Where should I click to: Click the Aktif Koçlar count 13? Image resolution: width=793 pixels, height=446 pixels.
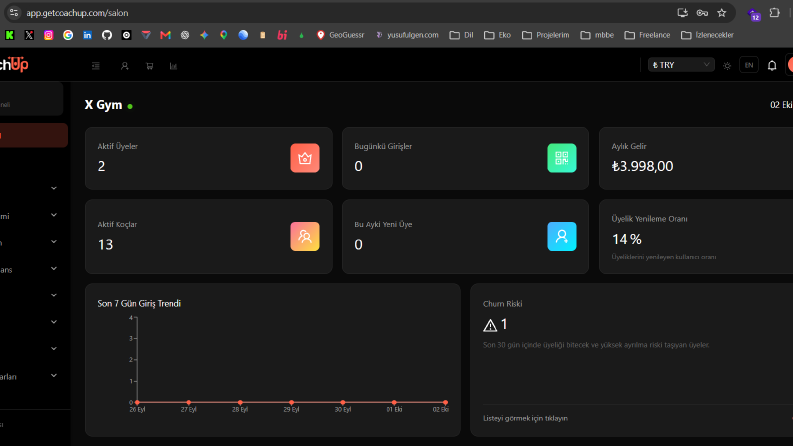[x=105, y=245]
